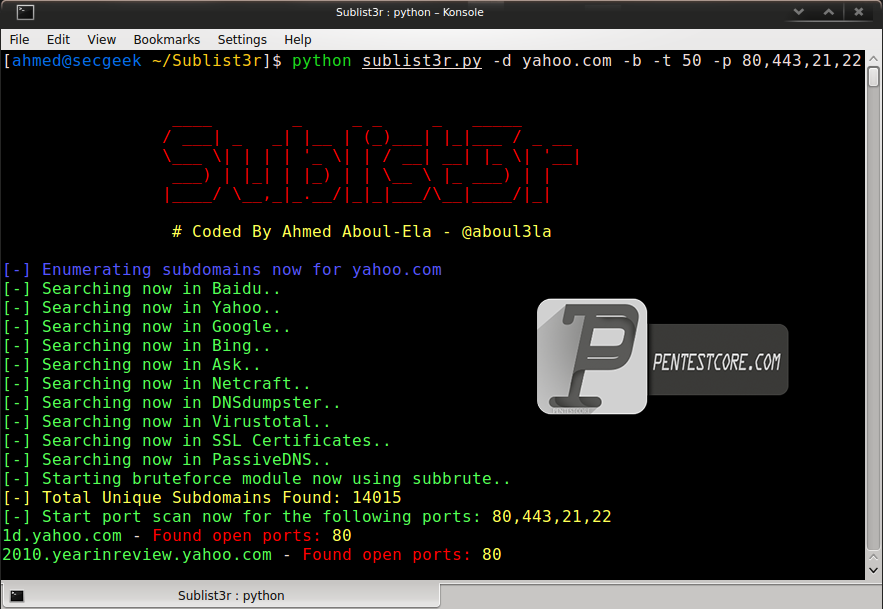Click the '# Coded By Ahmed Aboul-Ela' line
883x609 pixels.
point(362,232)
